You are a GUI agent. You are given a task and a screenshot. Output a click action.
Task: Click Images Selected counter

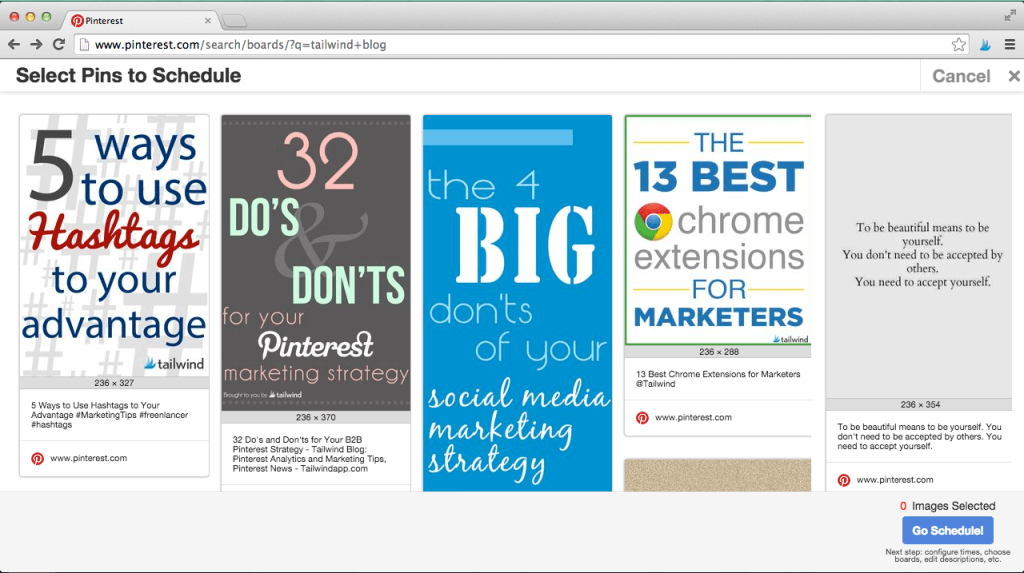948,506
